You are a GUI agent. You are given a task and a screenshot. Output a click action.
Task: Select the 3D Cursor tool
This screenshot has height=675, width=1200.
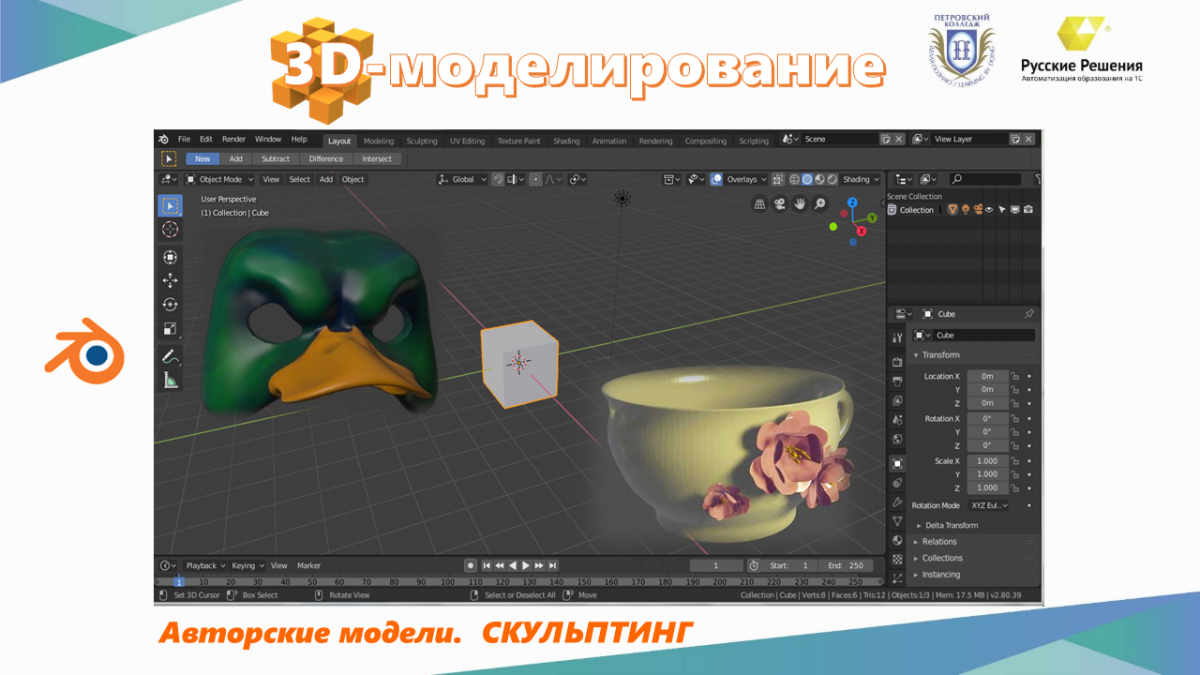pyautogui.click(x=170, y=230)
